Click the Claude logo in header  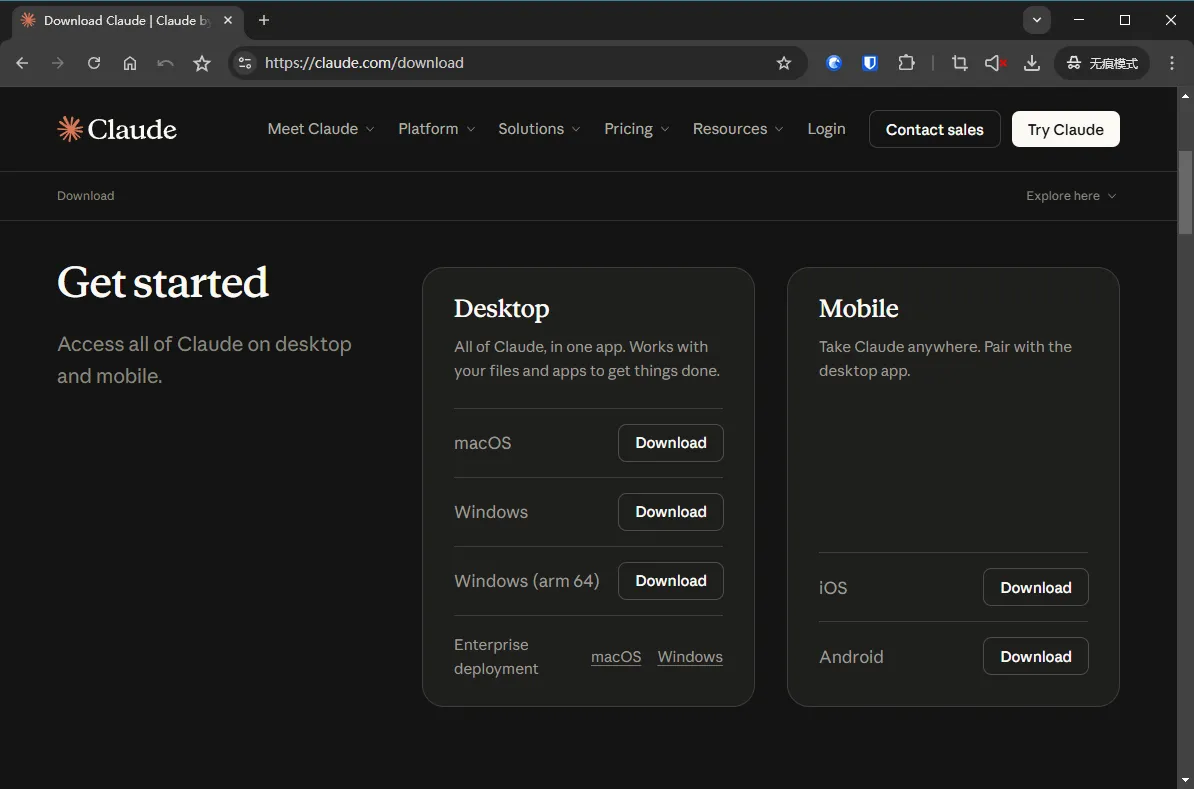click(x=117, y=129)
